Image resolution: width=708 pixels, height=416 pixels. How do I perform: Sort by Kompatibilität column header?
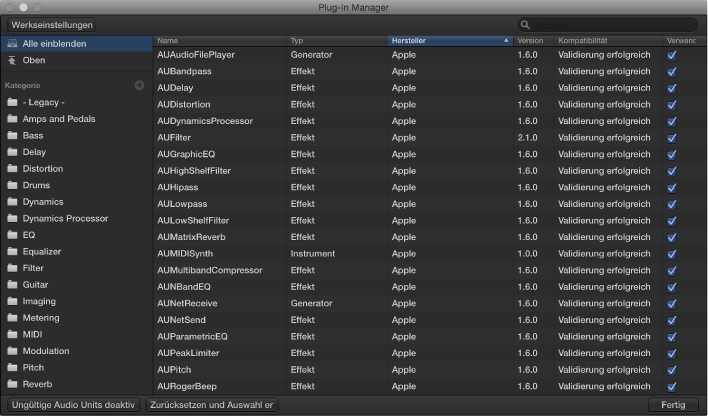(x=608, y=41)
